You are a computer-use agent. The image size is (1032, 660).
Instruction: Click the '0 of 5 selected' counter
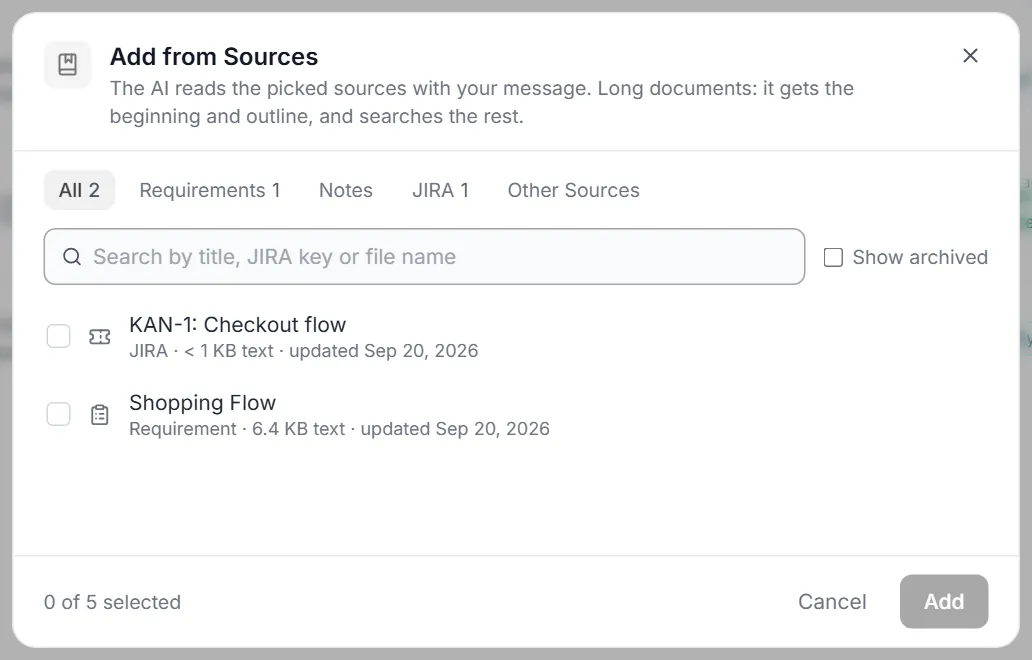pos(113,602)
